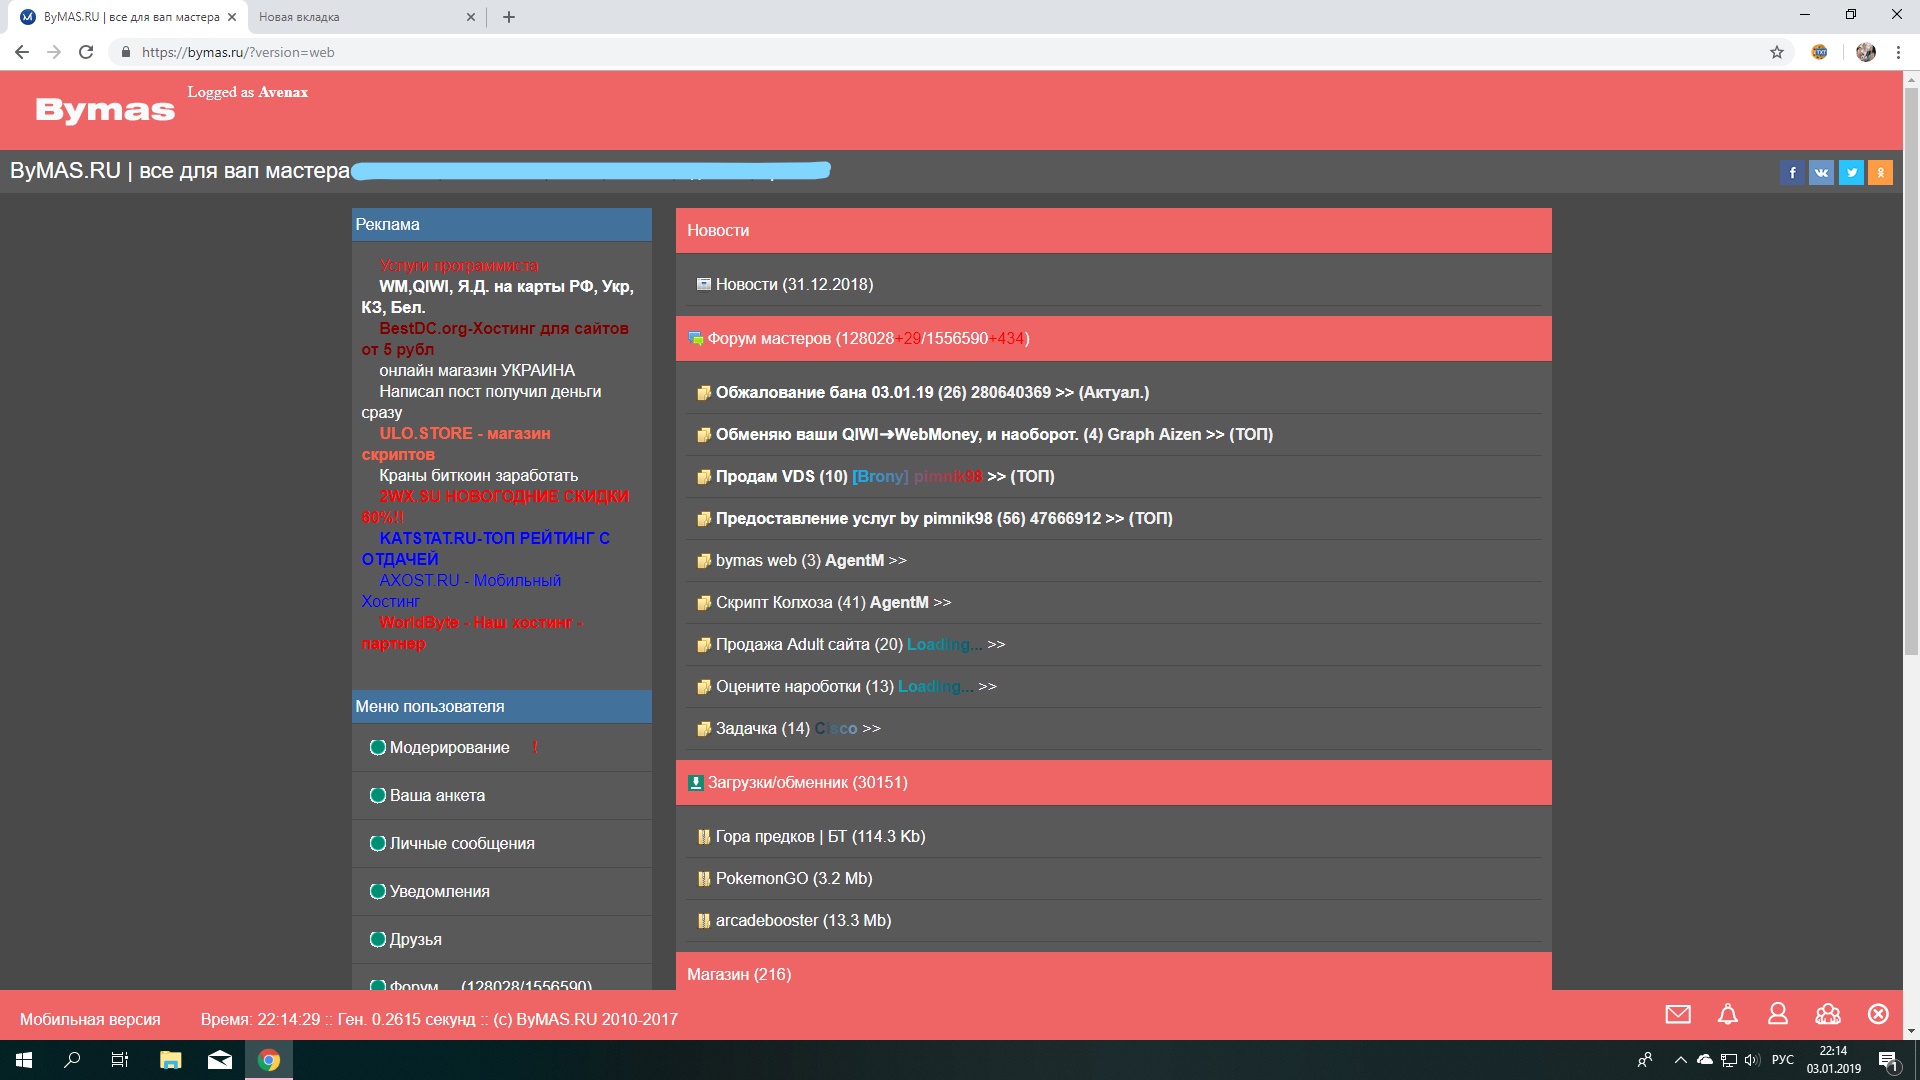Open the Facebook share icon
The width and height of the screenshot is (1920, 1080).
(1792, 173)
